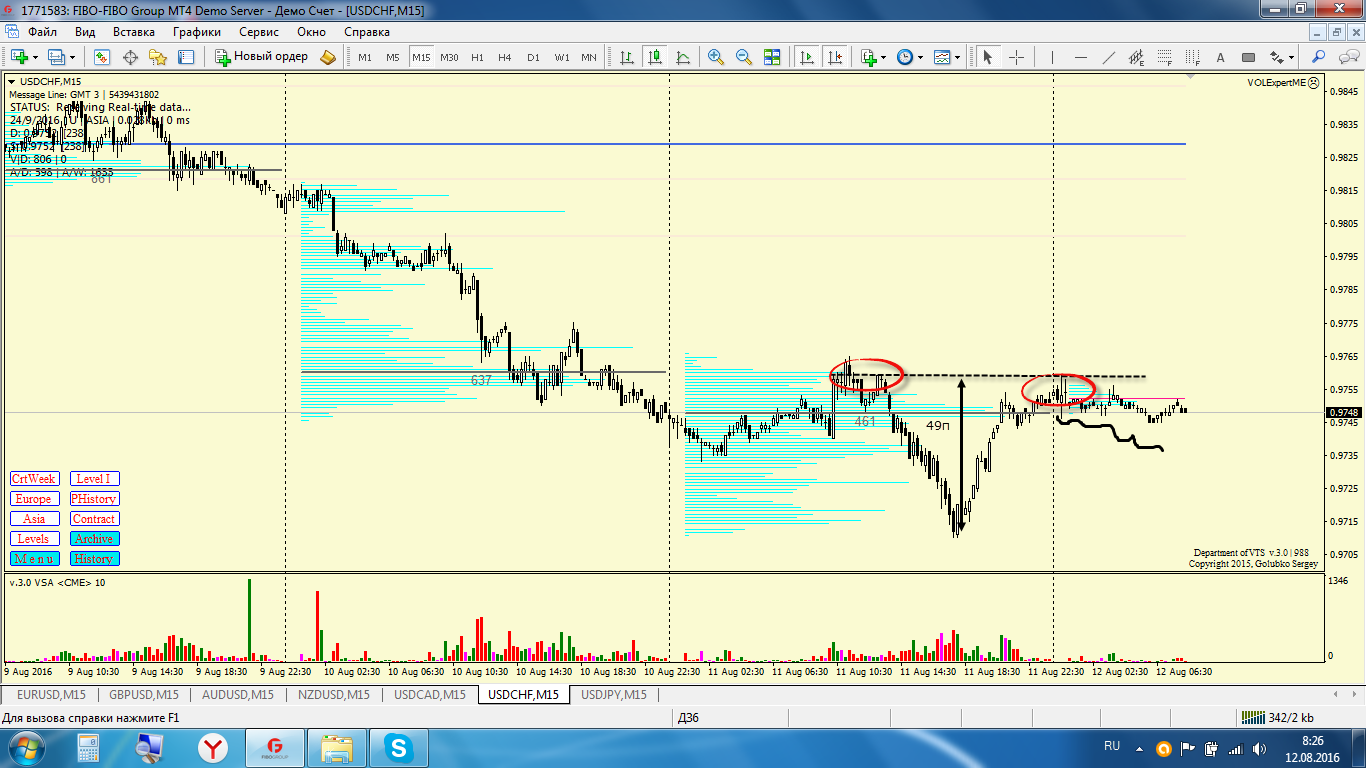Click the CrtWeek button on chart
The height and width of the screenshot is (768, 1366).
point(34,479)
